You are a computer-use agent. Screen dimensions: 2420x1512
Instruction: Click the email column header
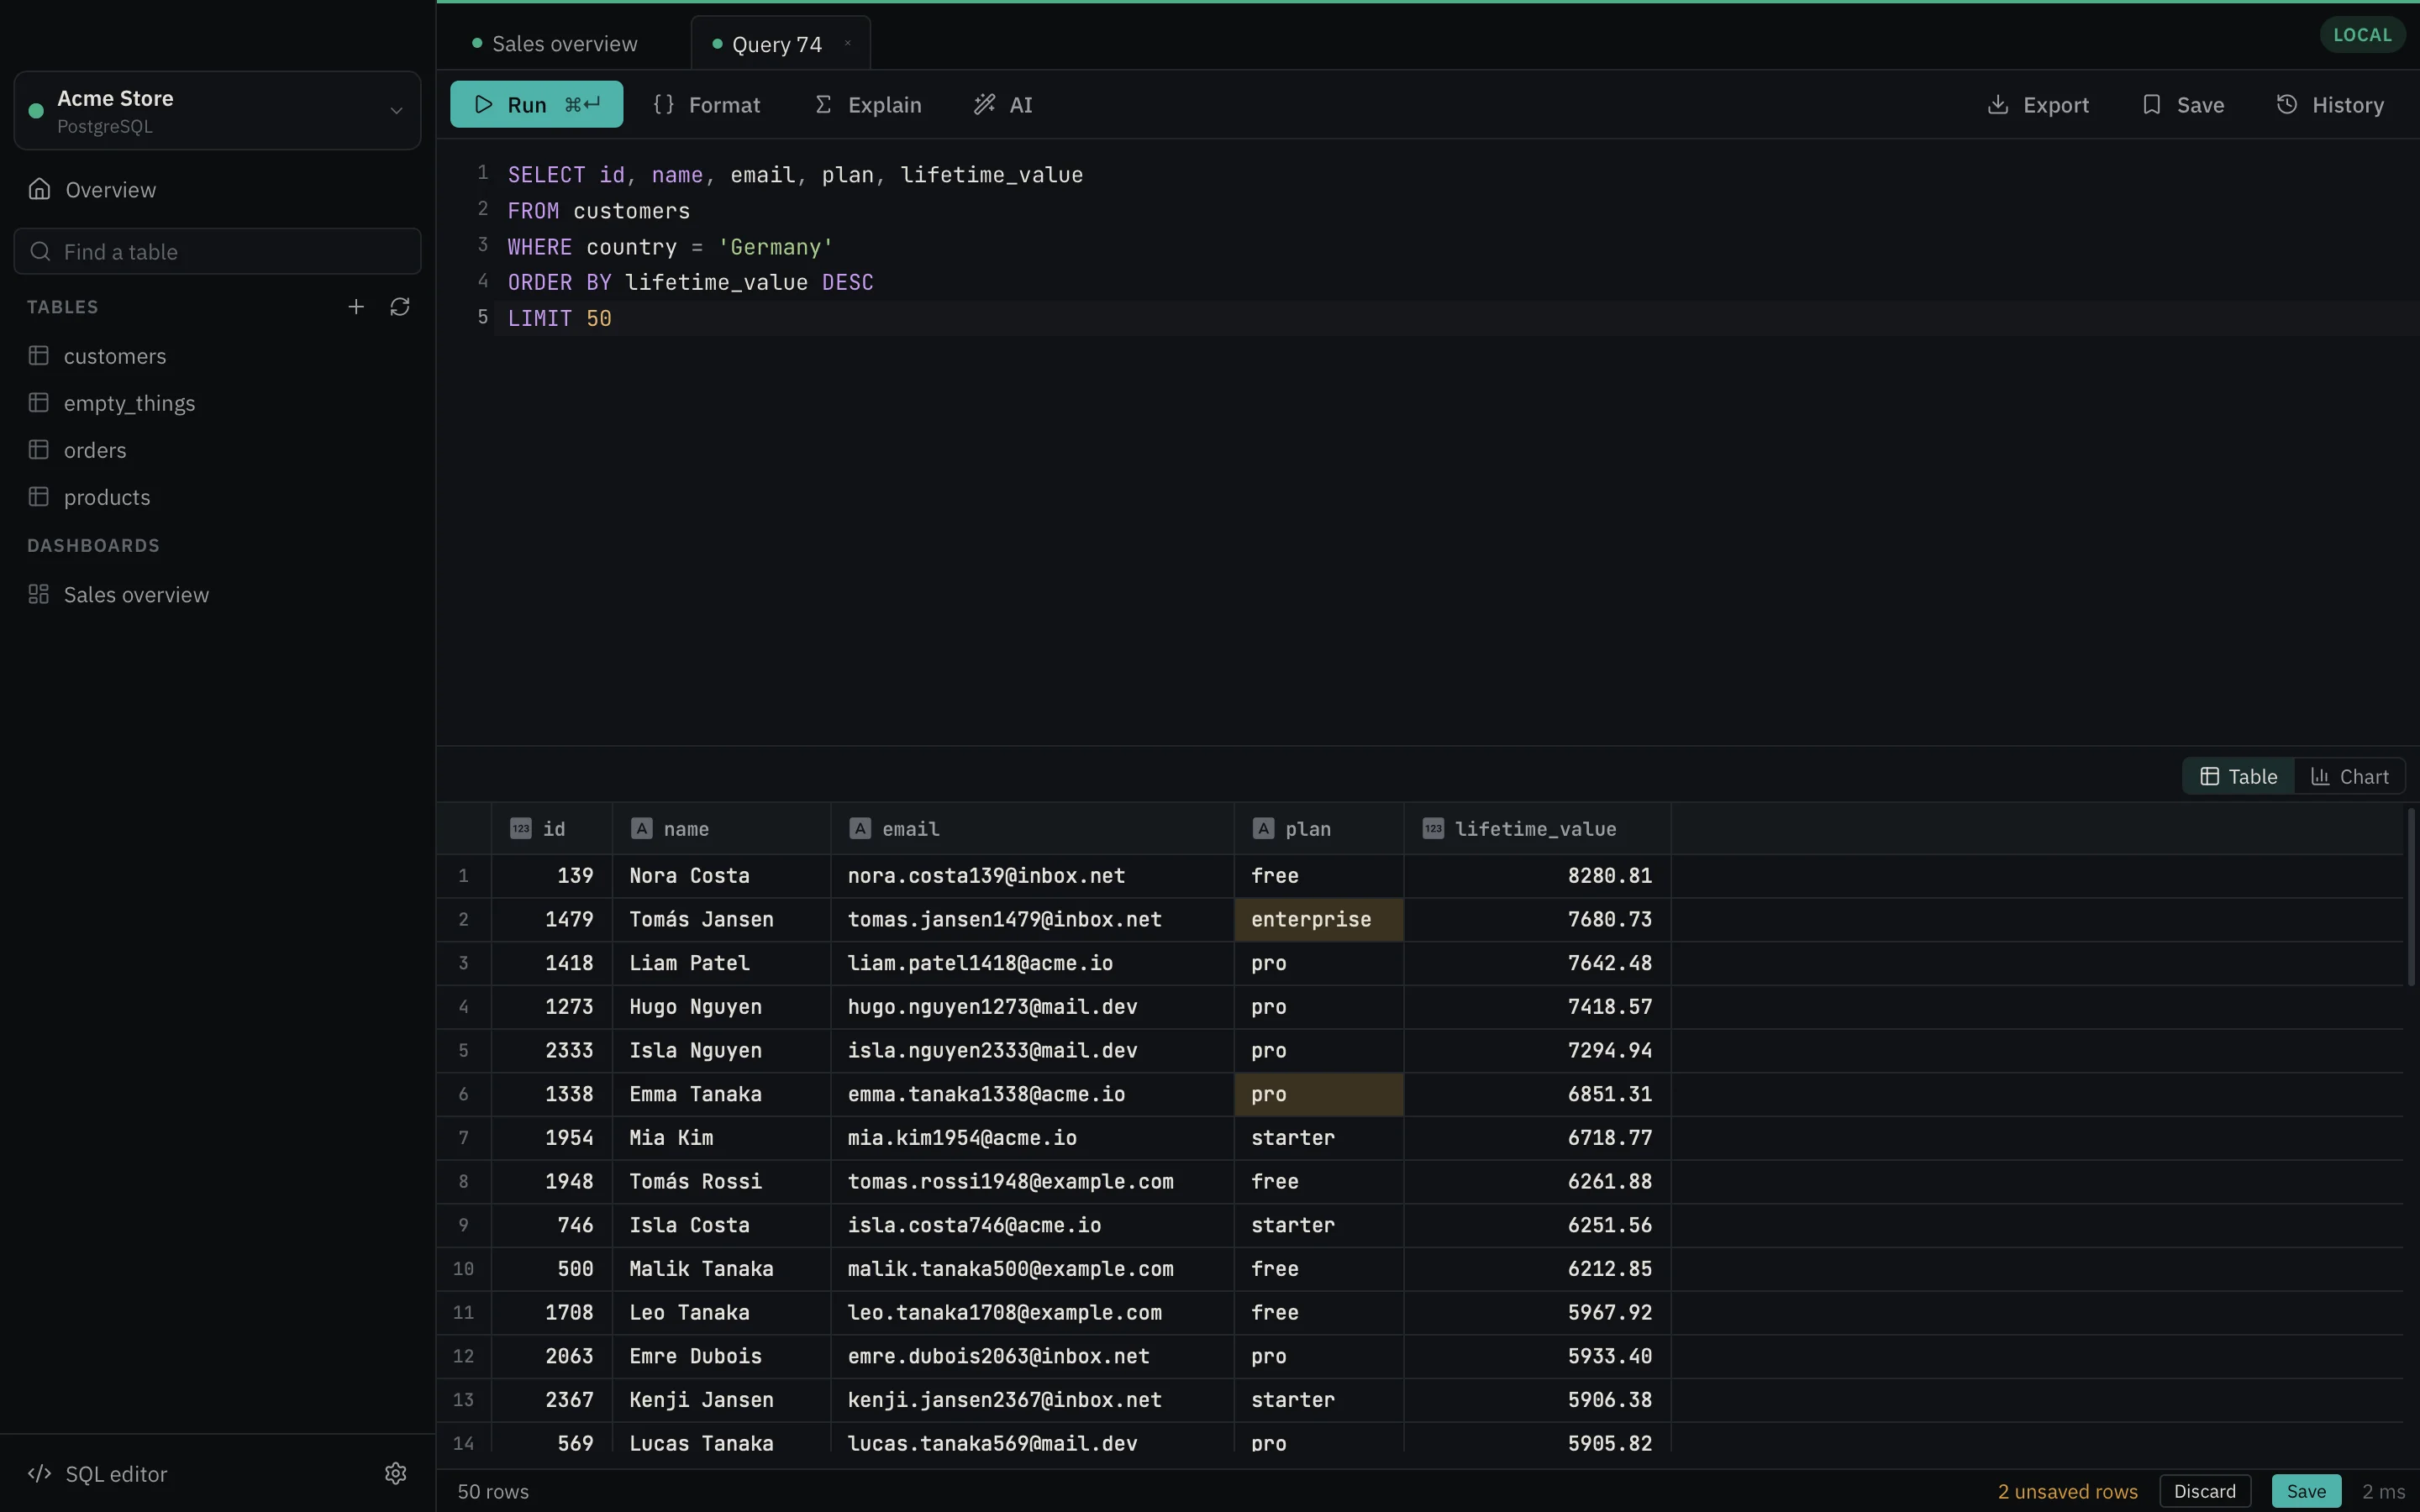point(1032,829)
